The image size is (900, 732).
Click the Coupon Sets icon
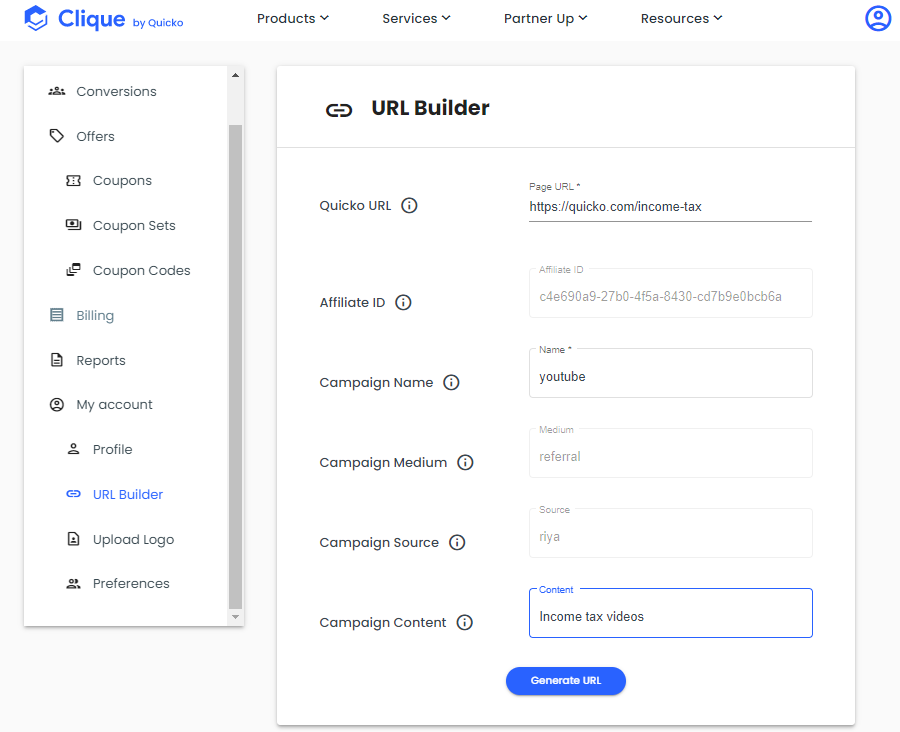(73, 225)
